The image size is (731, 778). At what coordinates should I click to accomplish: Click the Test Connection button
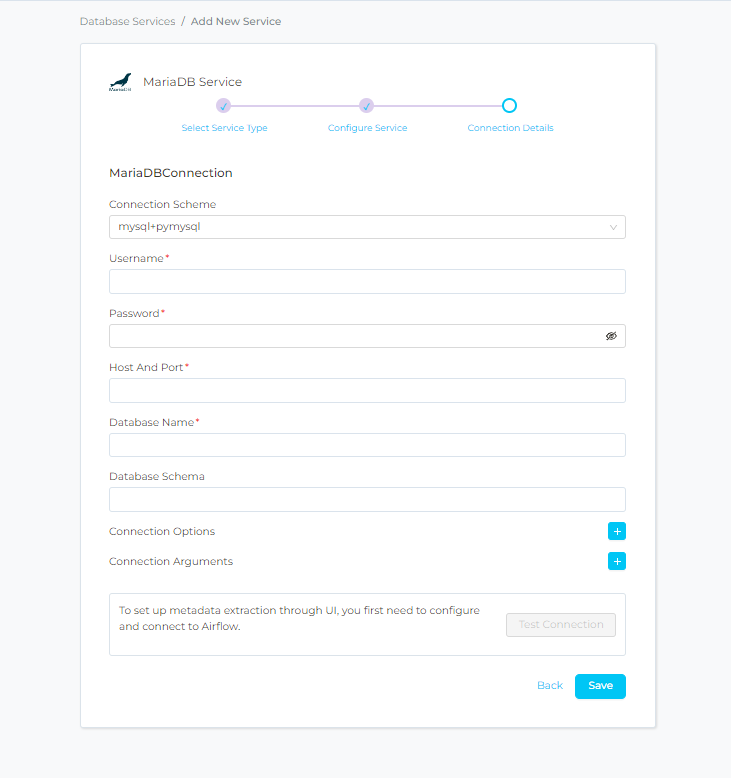[x=561, y=625]
